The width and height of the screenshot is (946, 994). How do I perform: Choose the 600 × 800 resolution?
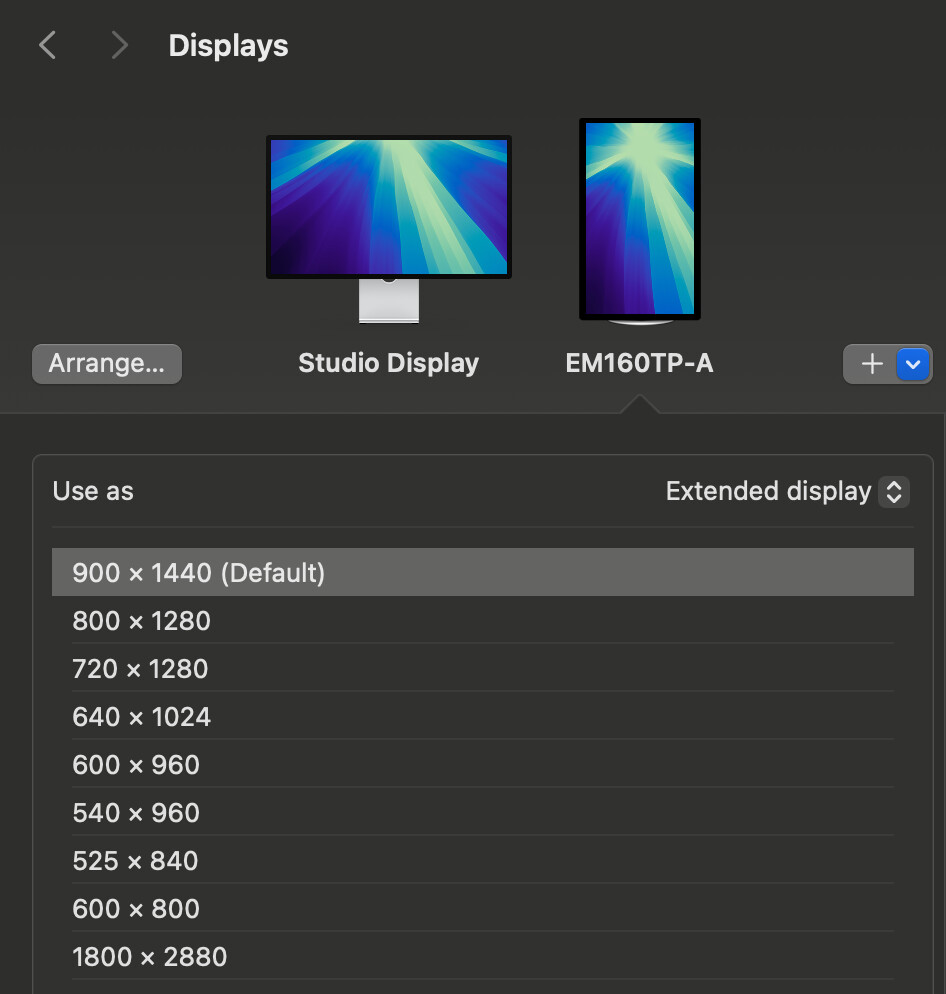483,908
